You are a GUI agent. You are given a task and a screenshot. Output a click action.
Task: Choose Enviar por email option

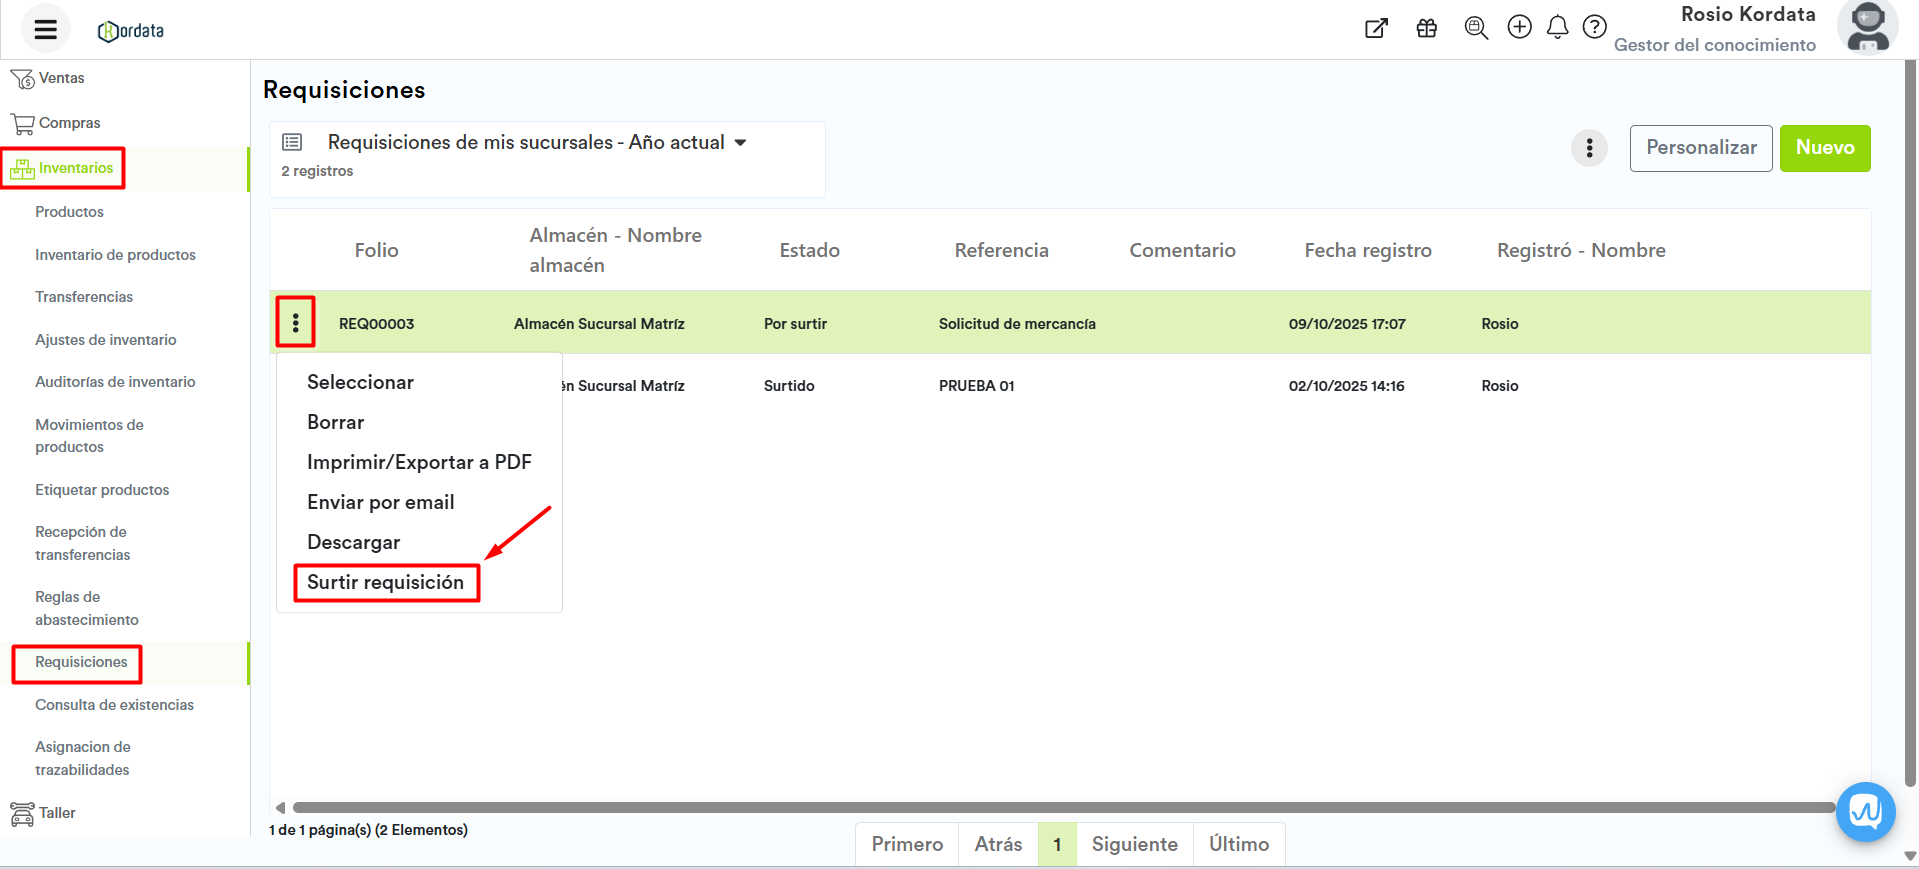click(380, 502)
